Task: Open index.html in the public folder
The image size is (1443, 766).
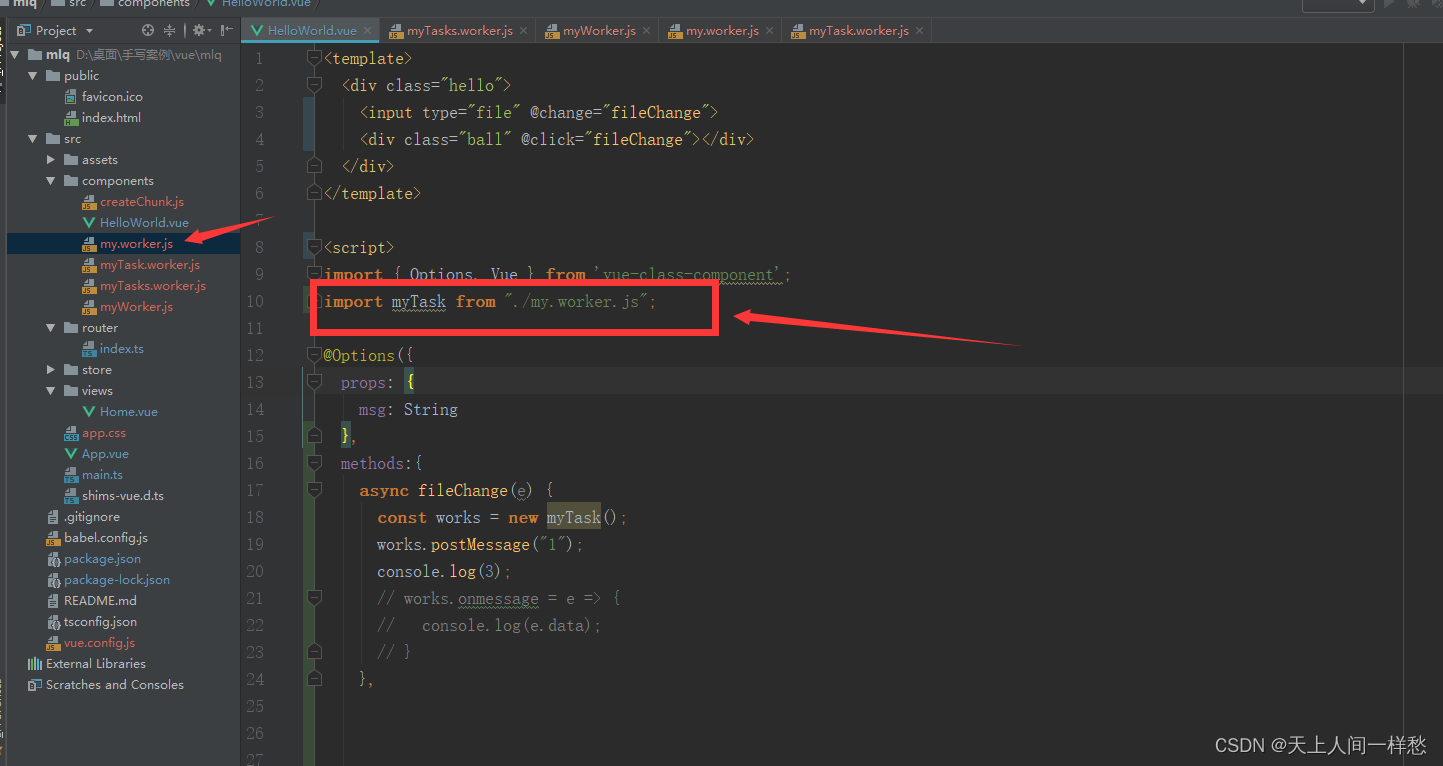Action: pyautogui.click(x=102, y=118)
